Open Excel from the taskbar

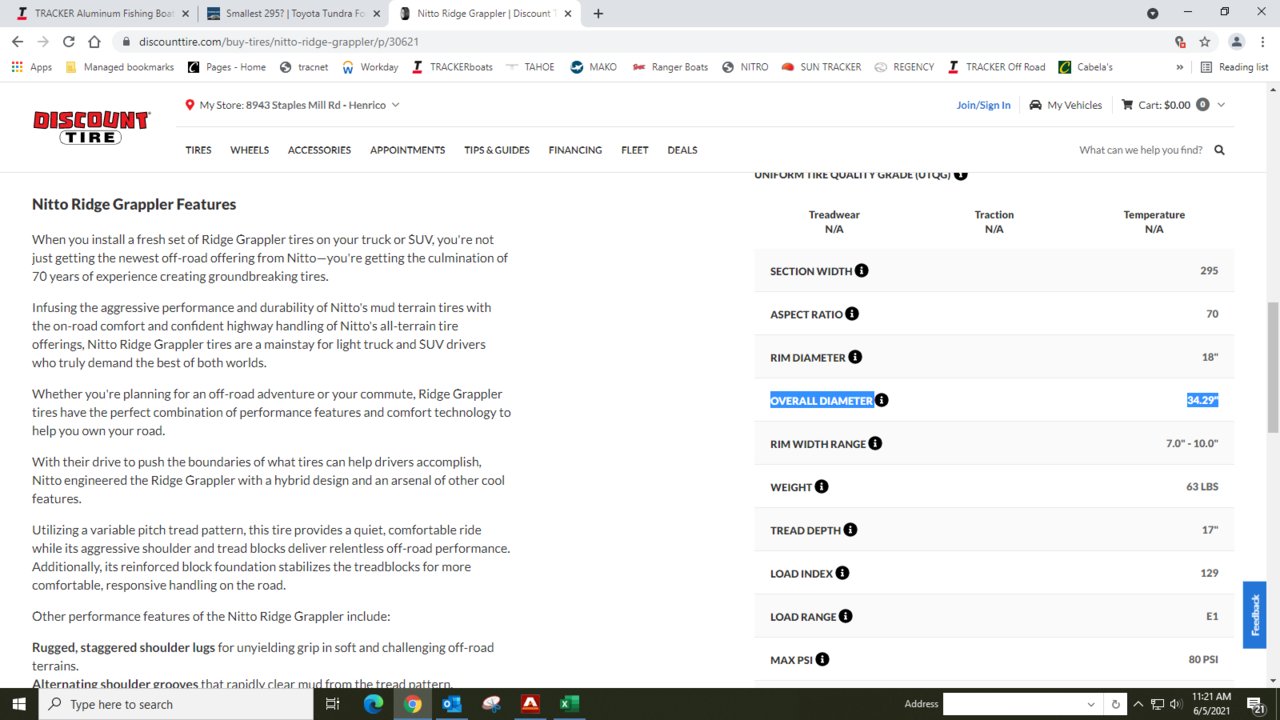point(569,704)
